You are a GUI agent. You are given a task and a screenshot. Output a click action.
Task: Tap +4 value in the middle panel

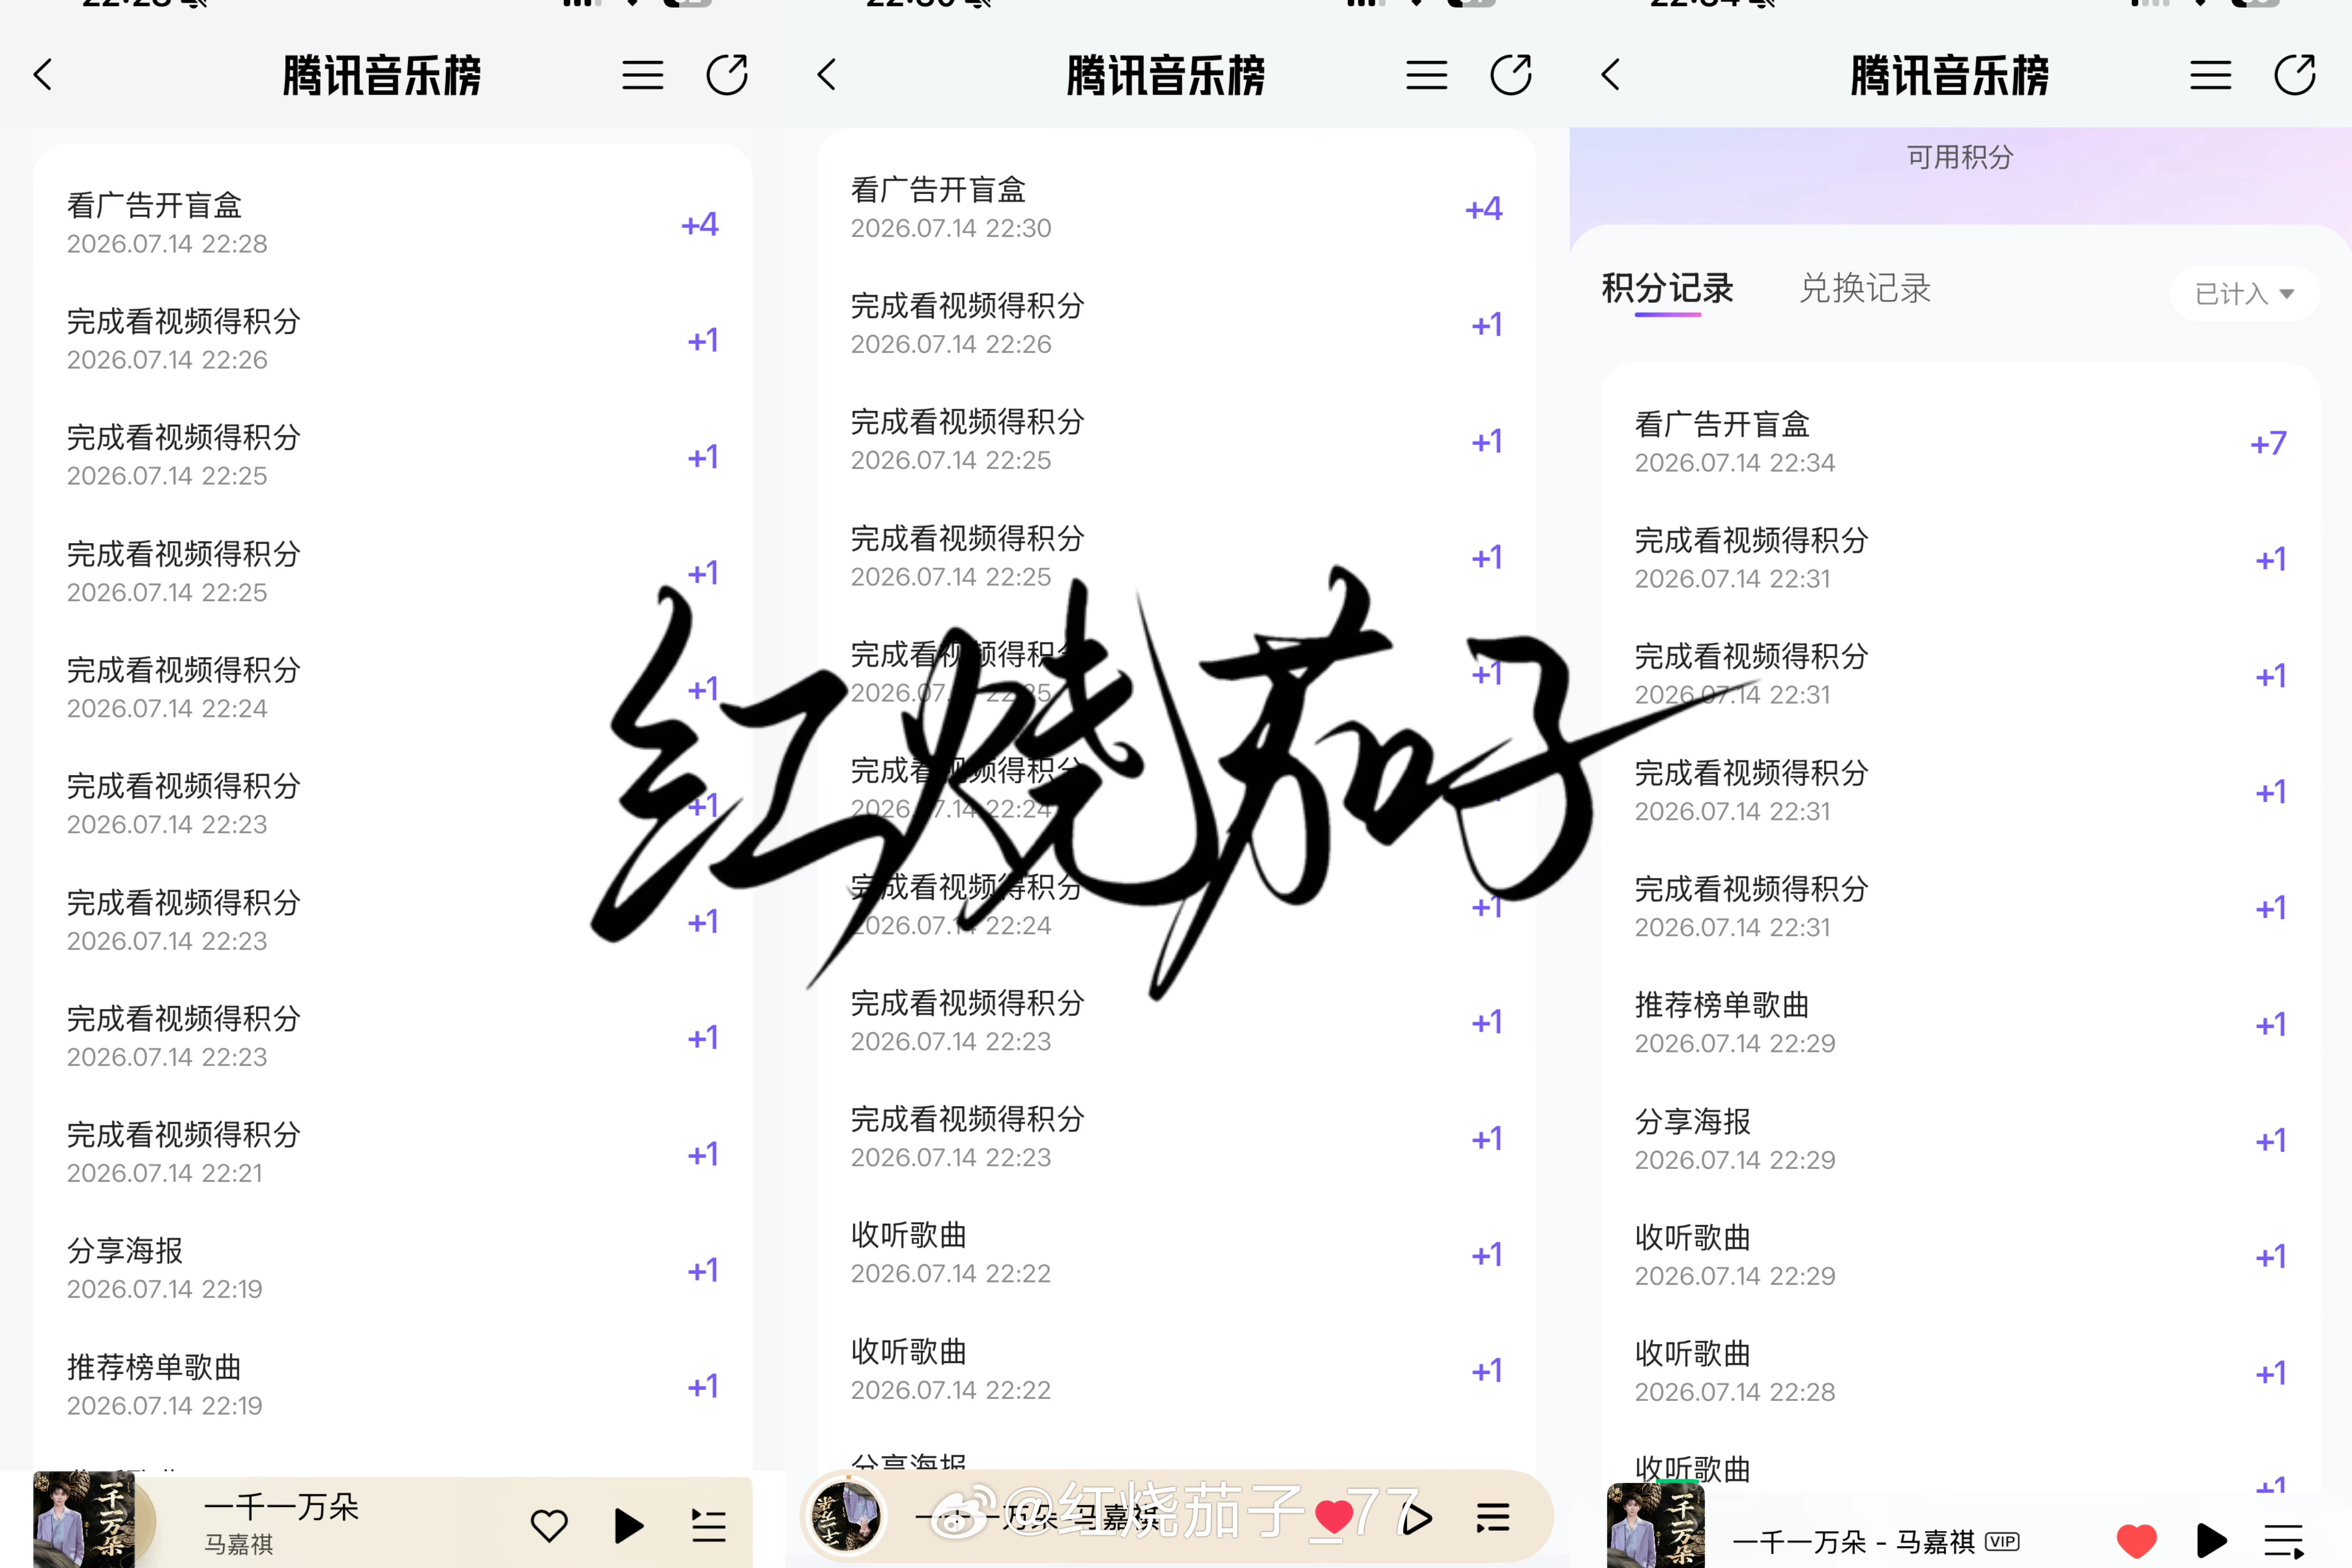(1484, 208)
